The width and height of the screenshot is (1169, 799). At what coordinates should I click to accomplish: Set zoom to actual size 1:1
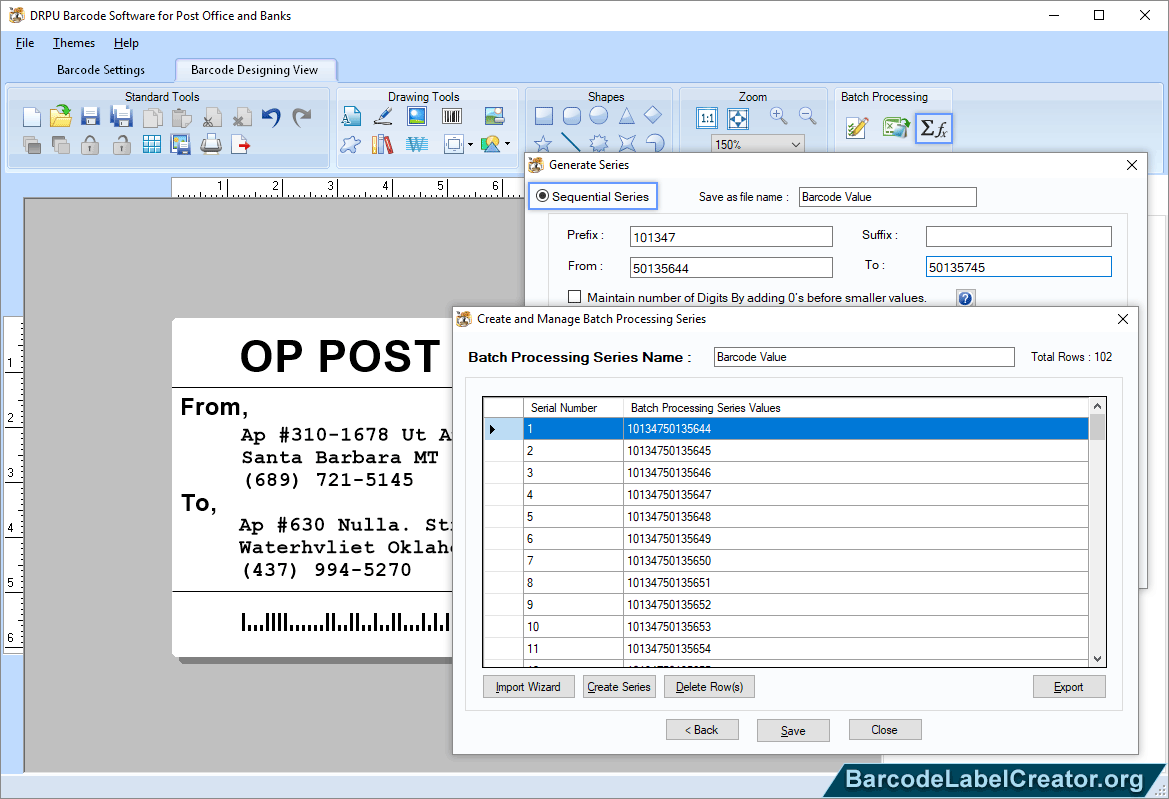(x=707, y=118)
